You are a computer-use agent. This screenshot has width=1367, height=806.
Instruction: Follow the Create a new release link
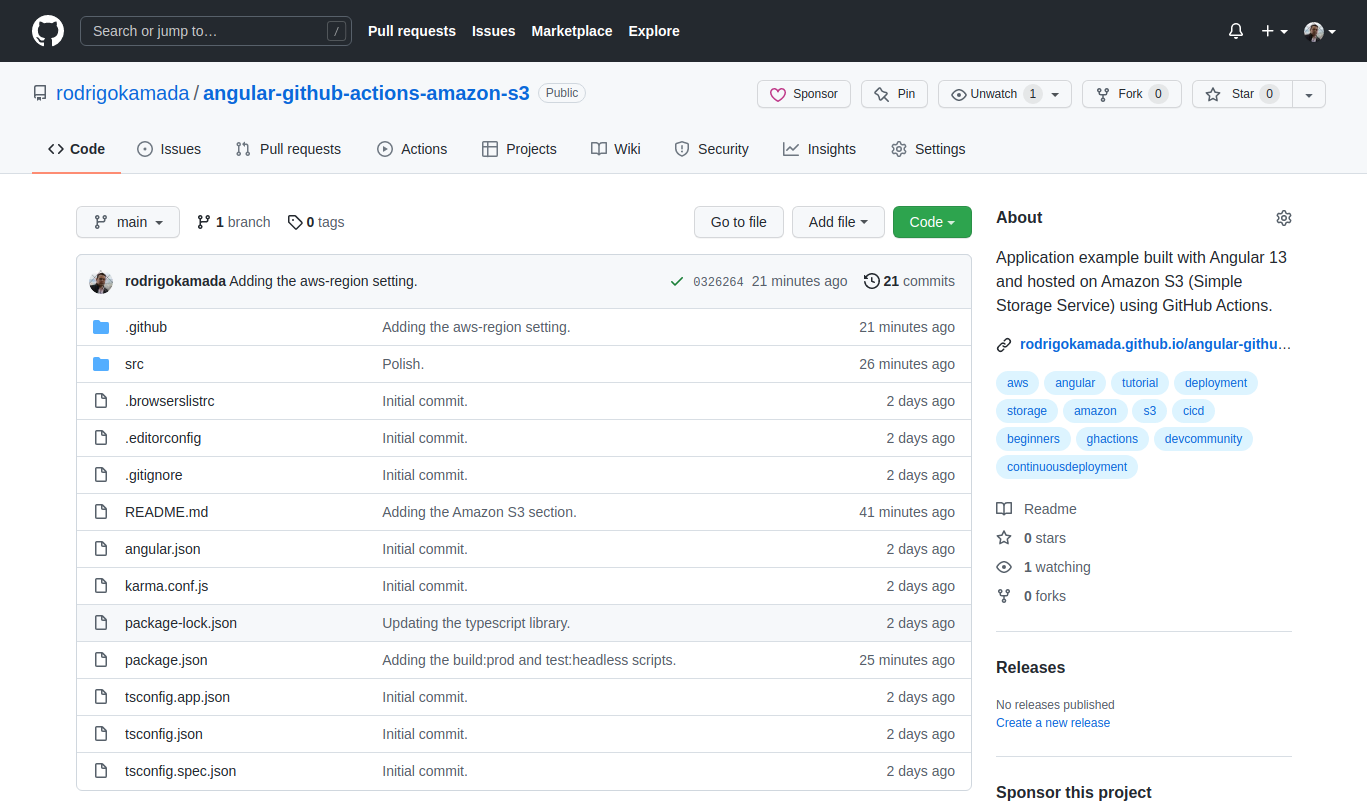(x=1052, y=722)
